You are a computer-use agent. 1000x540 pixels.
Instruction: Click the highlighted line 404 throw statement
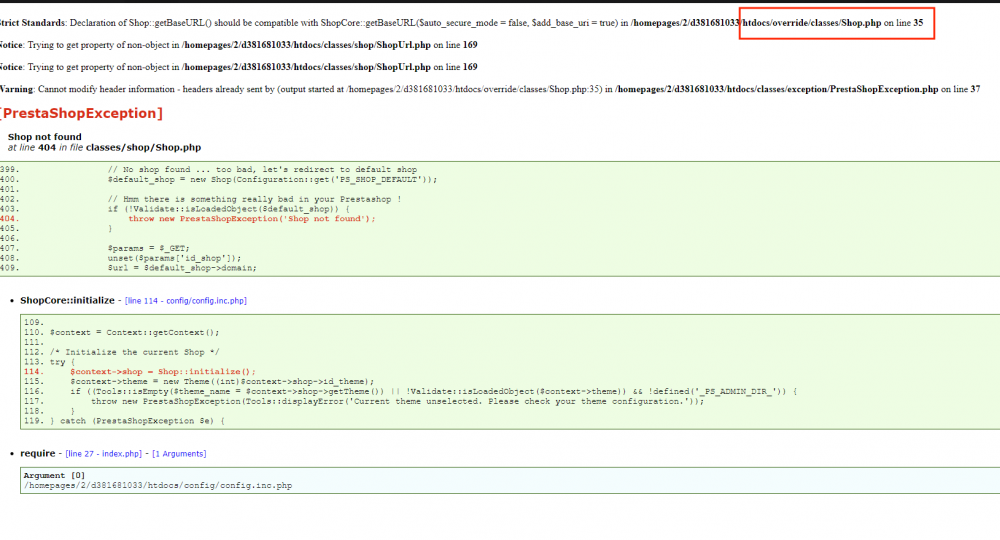tap(252, 219)
